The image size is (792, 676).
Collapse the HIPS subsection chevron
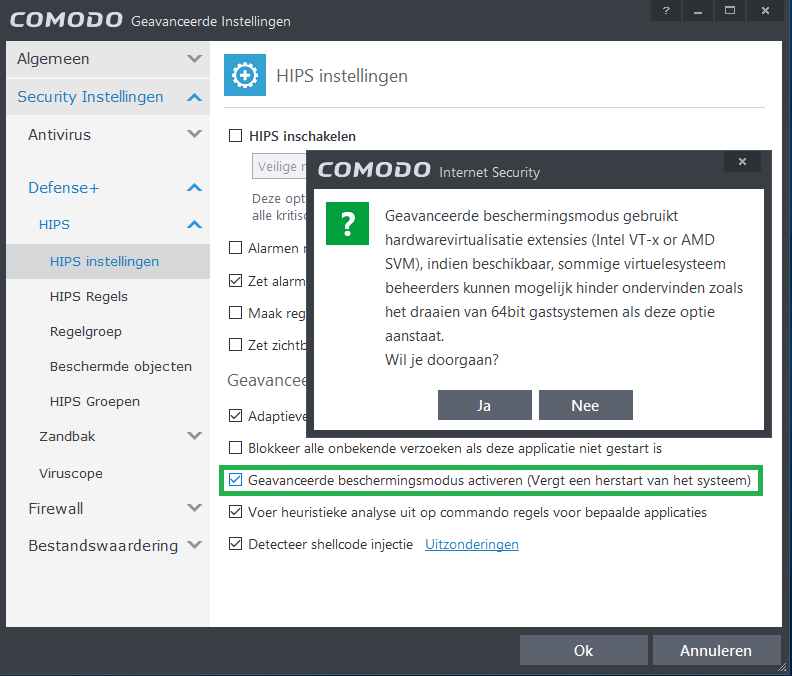(x=194, y=224)
